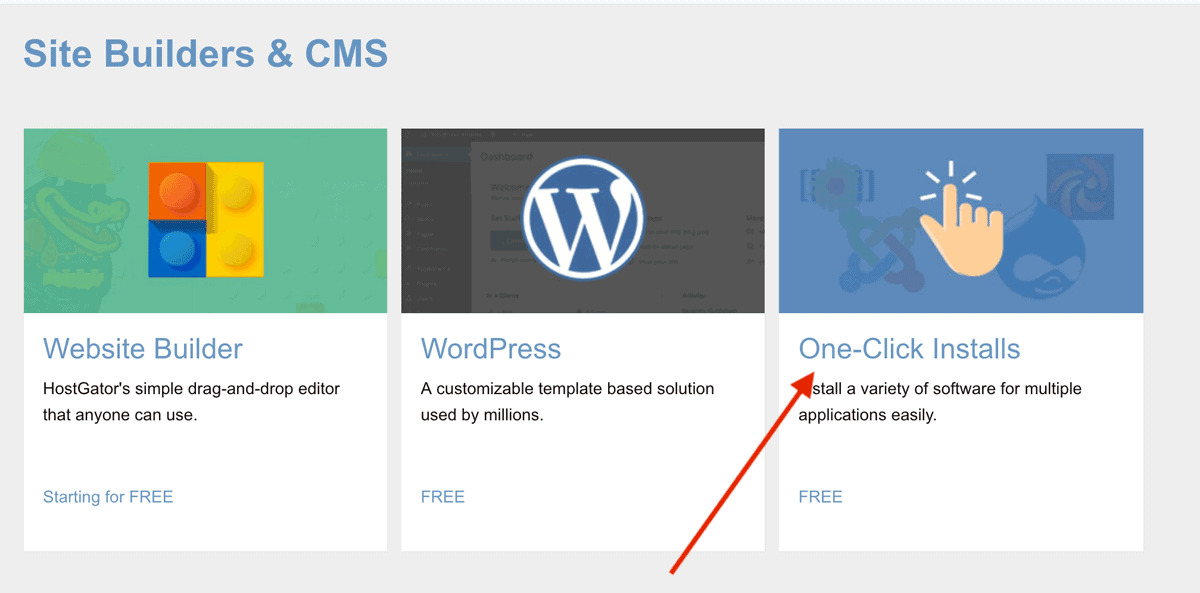Open the One-Click Installs title link
This screenshot has width=1200, height=593.
tap(909, 349)
